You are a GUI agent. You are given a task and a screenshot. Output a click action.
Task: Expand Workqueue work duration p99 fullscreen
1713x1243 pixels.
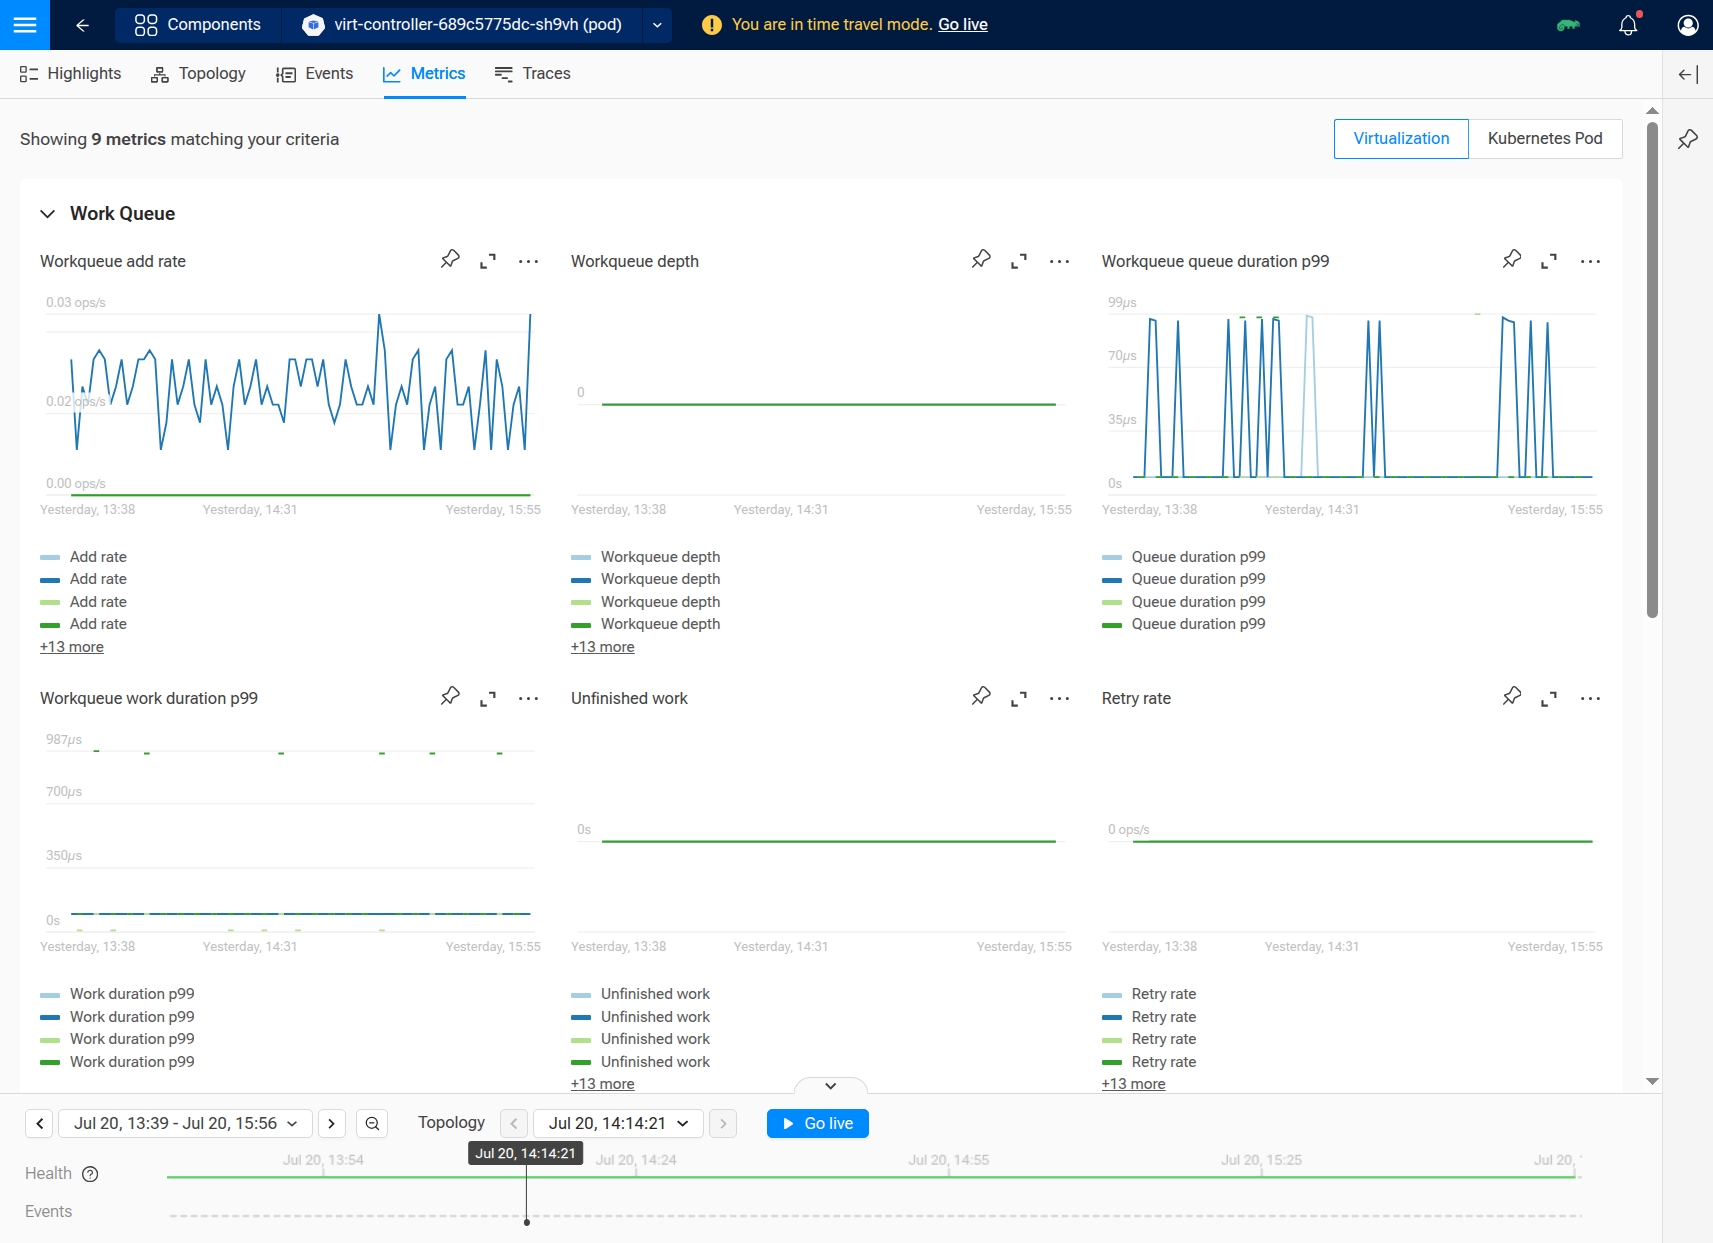488,698
